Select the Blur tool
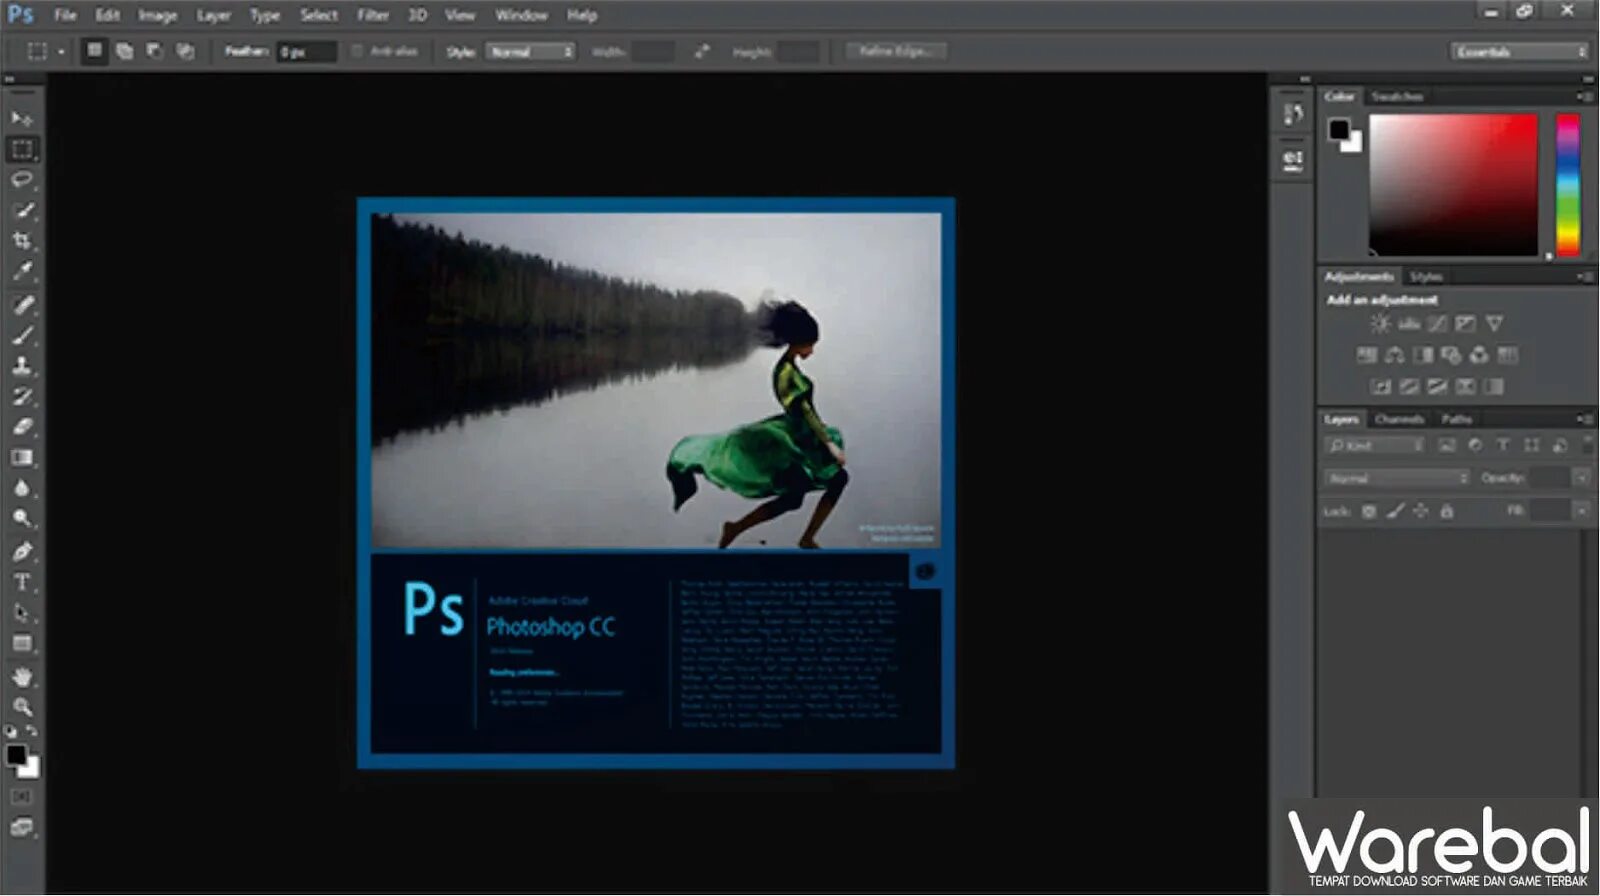 pos(22,488)
